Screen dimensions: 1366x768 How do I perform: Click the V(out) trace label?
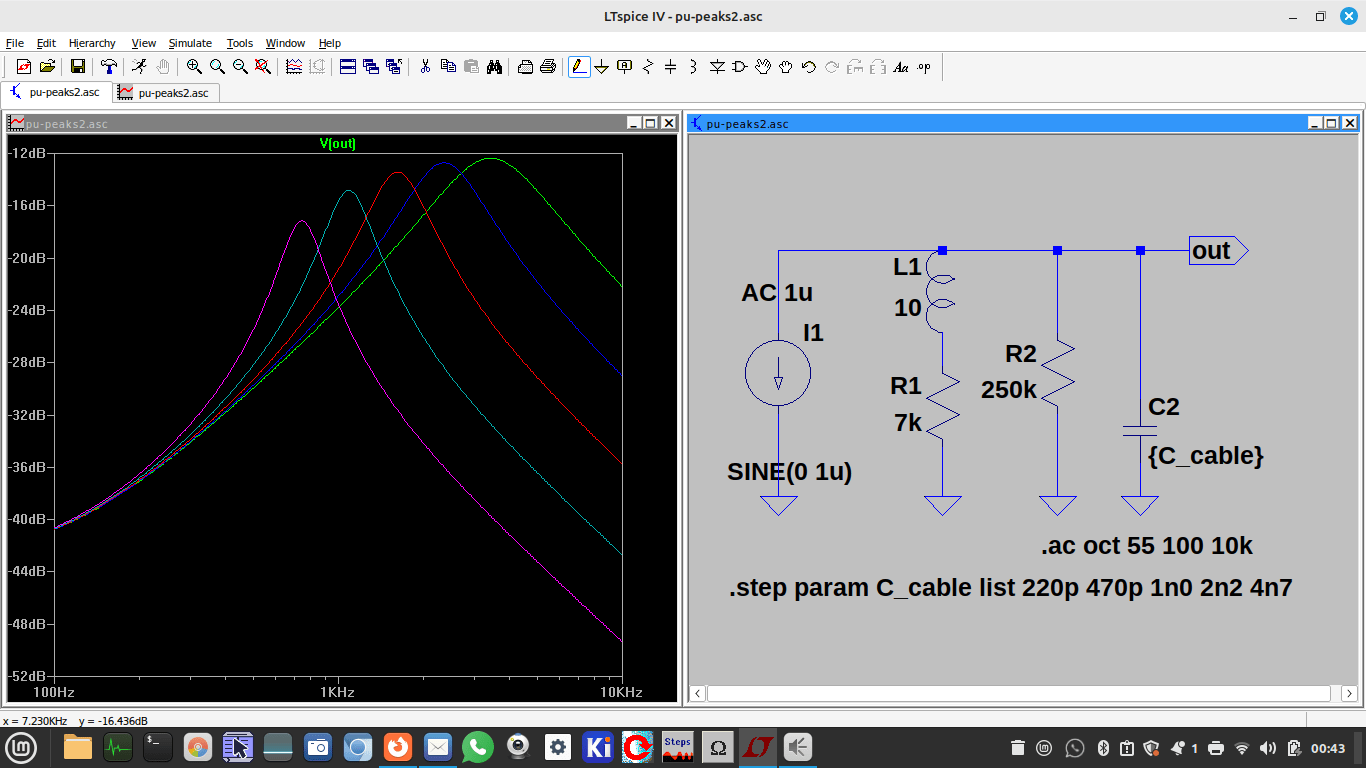[x=338, y=144]
